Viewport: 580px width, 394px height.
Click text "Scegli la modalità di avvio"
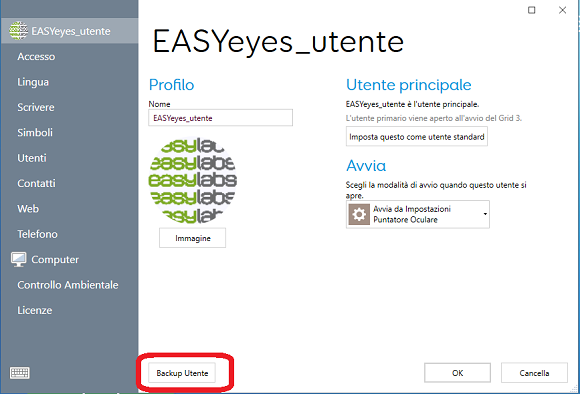click(392, 185)
